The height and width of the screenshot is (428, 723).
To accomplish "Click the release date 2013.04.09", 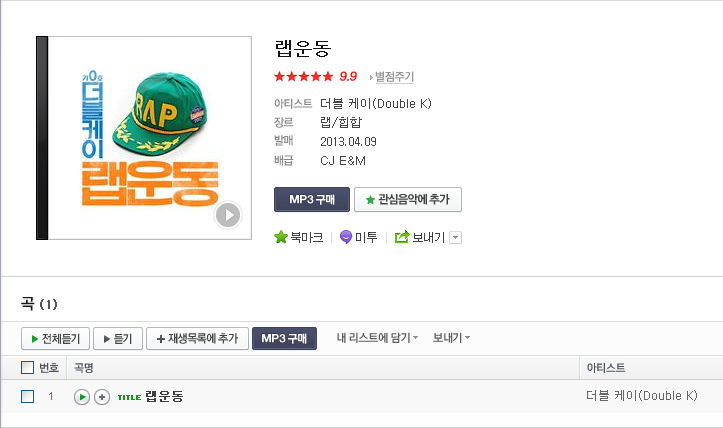I will (348, 142).
